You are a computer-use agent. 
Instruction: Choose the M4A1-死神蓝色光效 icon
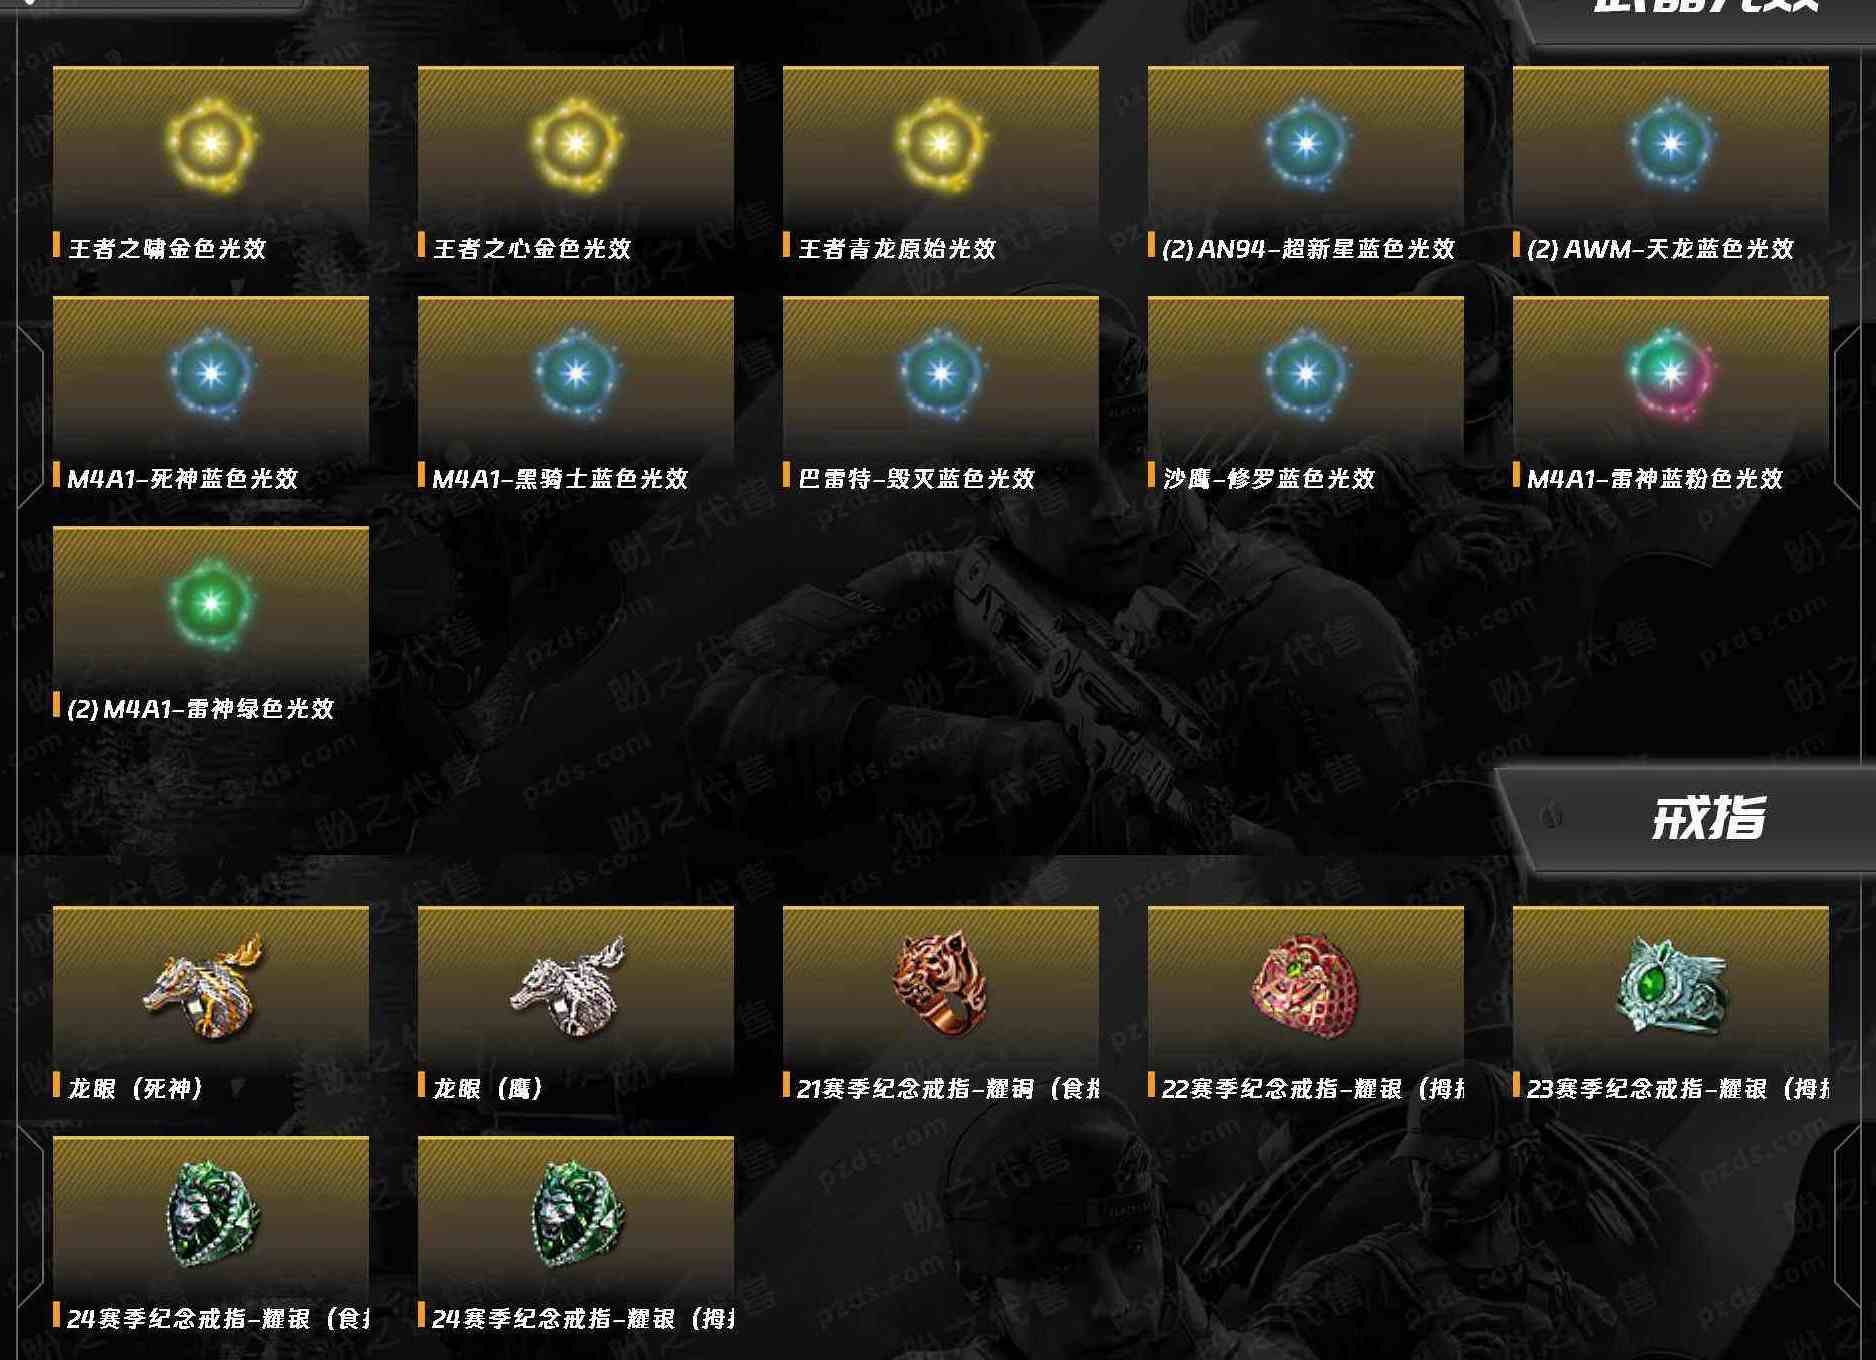tap(211, 375)
